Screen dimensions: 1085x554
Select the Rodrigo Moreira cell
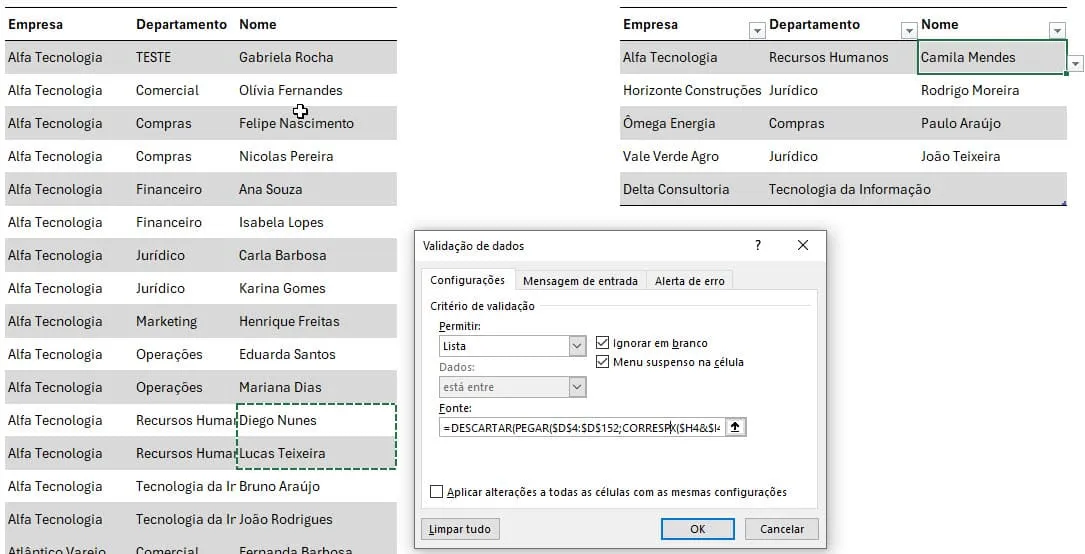(x=992, y=91)
